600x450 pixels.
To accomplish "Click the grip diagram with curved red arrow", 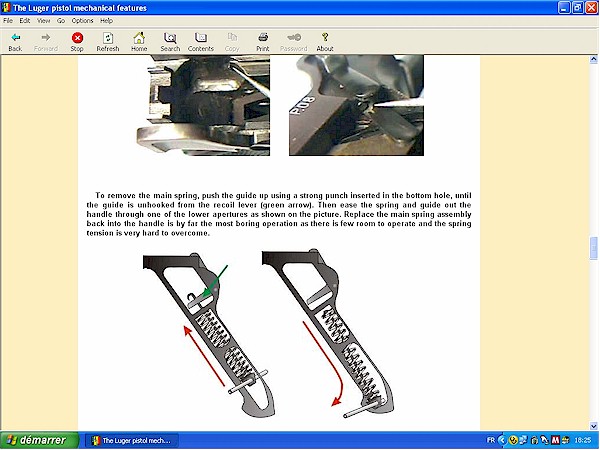I will (x=328, y=333).
